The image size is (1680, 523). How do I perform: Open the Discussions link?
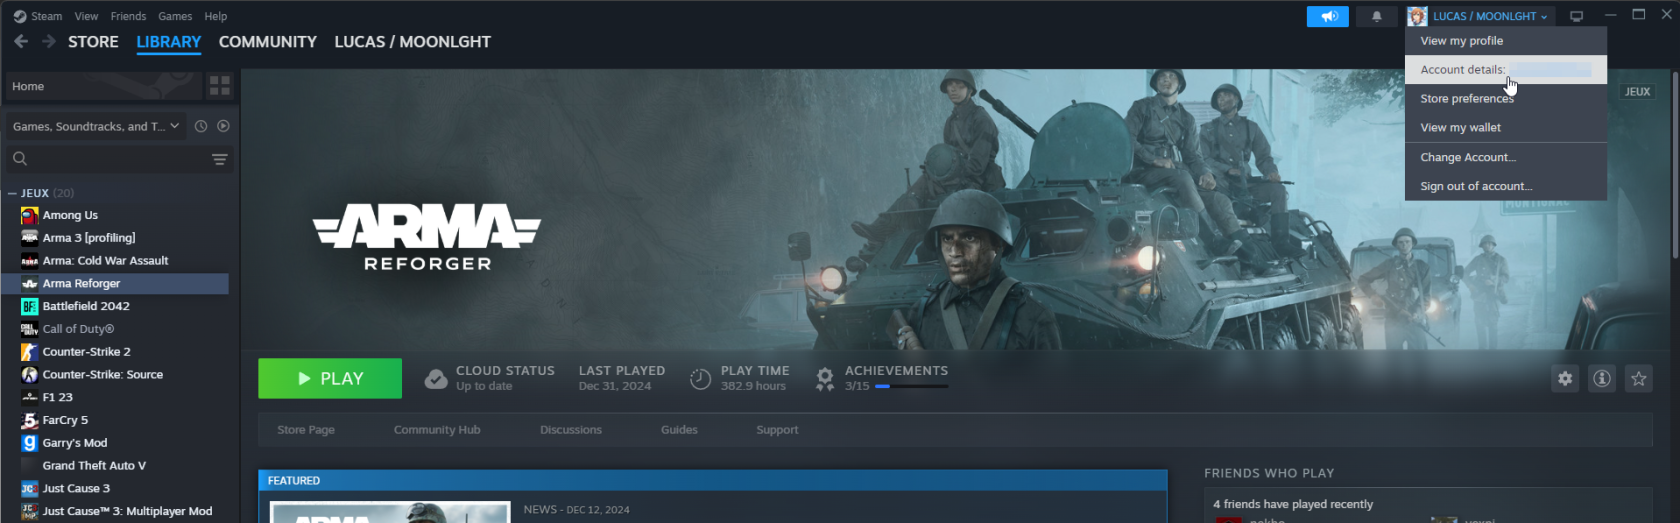coord(571,430)
